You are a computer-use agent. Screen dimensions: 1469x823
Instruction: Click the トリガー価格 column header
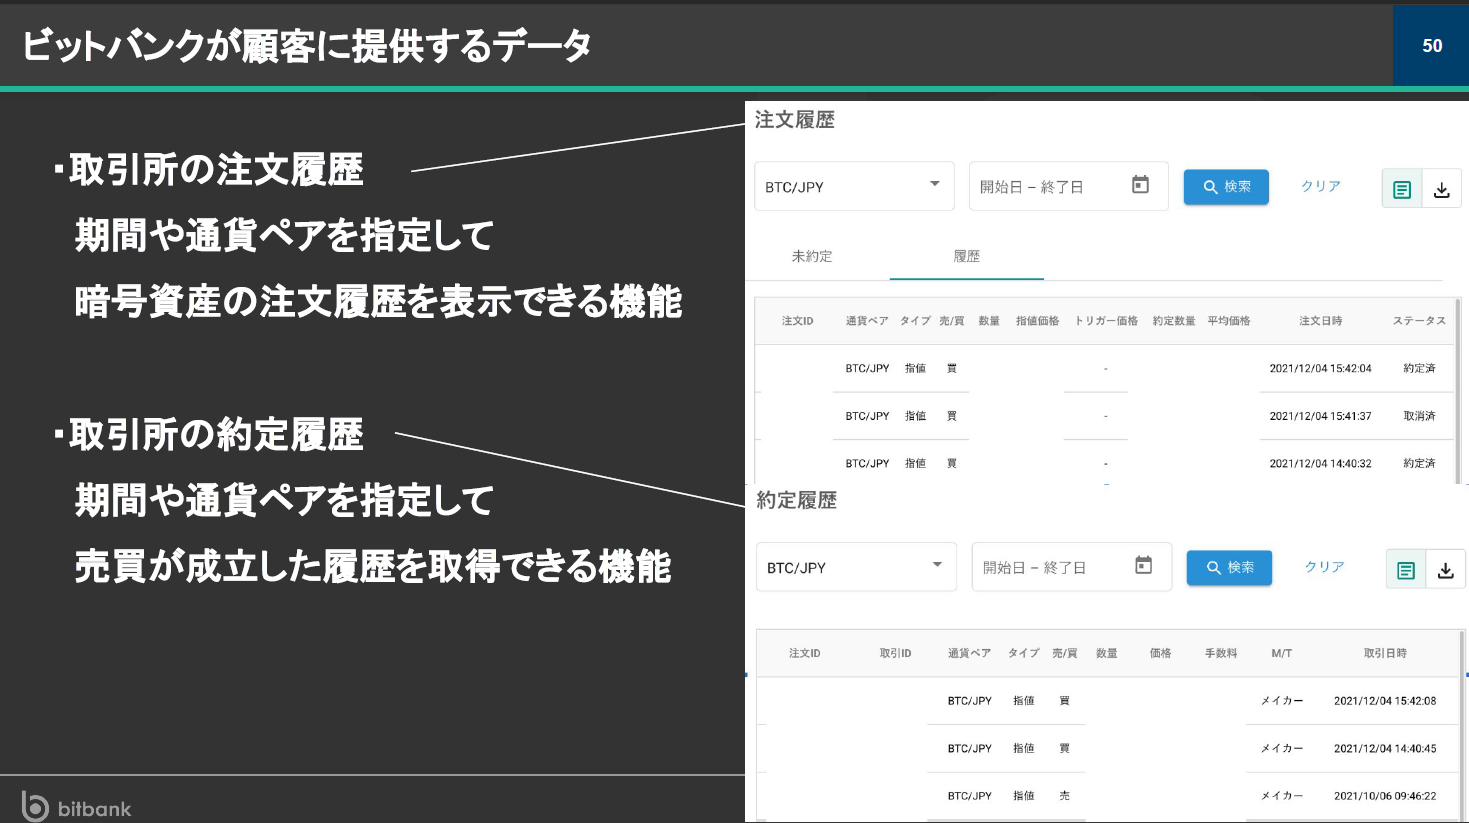[1106, 321]
